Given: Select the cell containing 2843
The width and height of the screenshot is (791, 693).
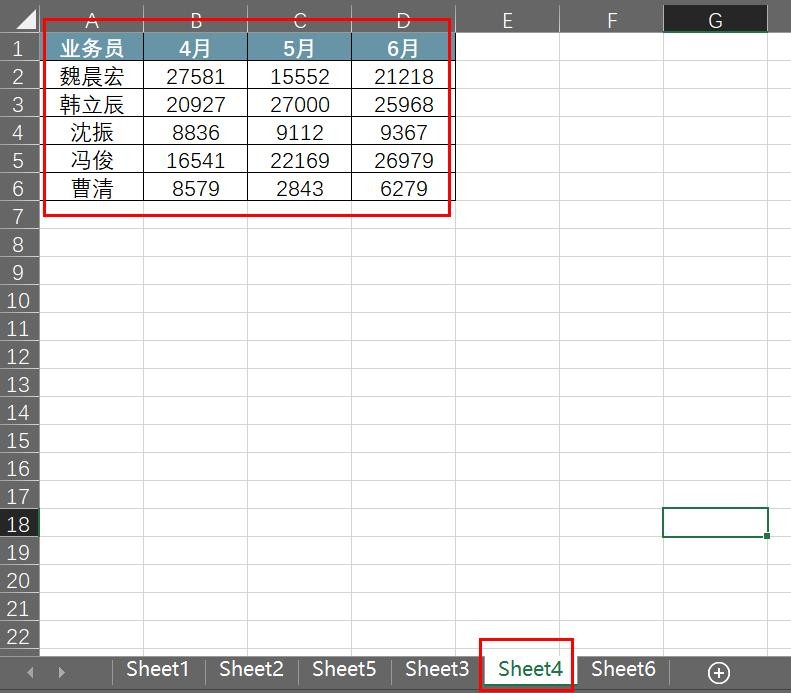Looking at the screenshot, I should point(299,188).
